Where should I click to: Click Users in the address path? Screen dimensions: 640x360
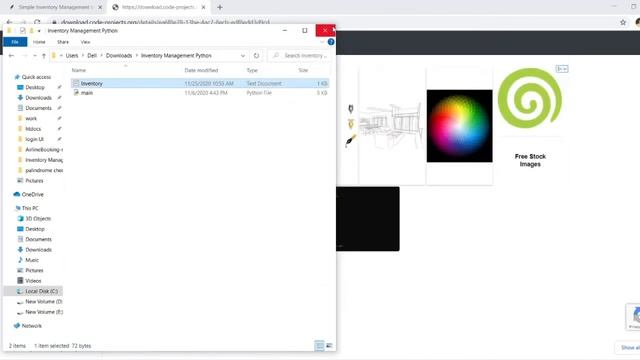(x=72, y=56)
